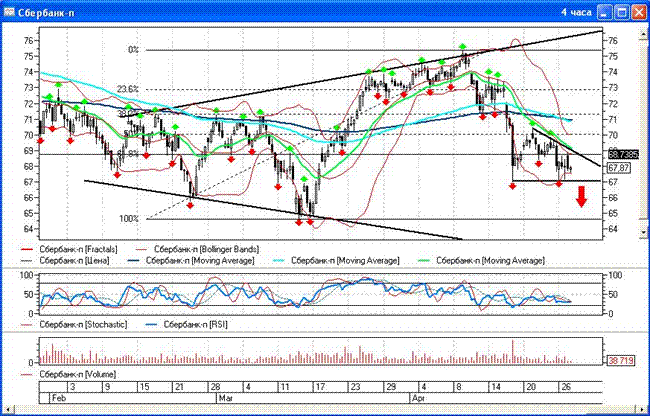This screenshot has height=416, width=650.
Task: Click the Mar month label on timeline
Action: coord(226,398)
